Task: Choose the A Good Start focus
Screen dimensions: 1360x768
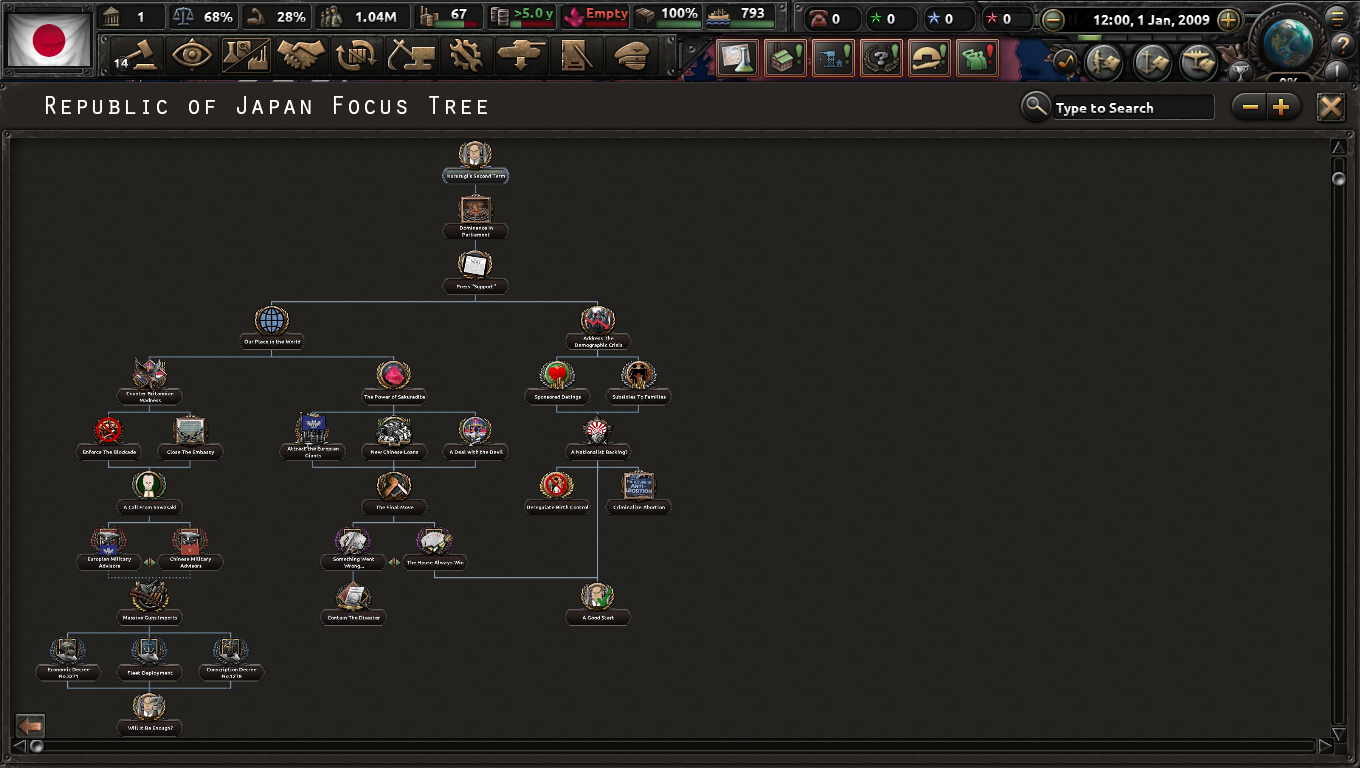Action: [597, 604]
